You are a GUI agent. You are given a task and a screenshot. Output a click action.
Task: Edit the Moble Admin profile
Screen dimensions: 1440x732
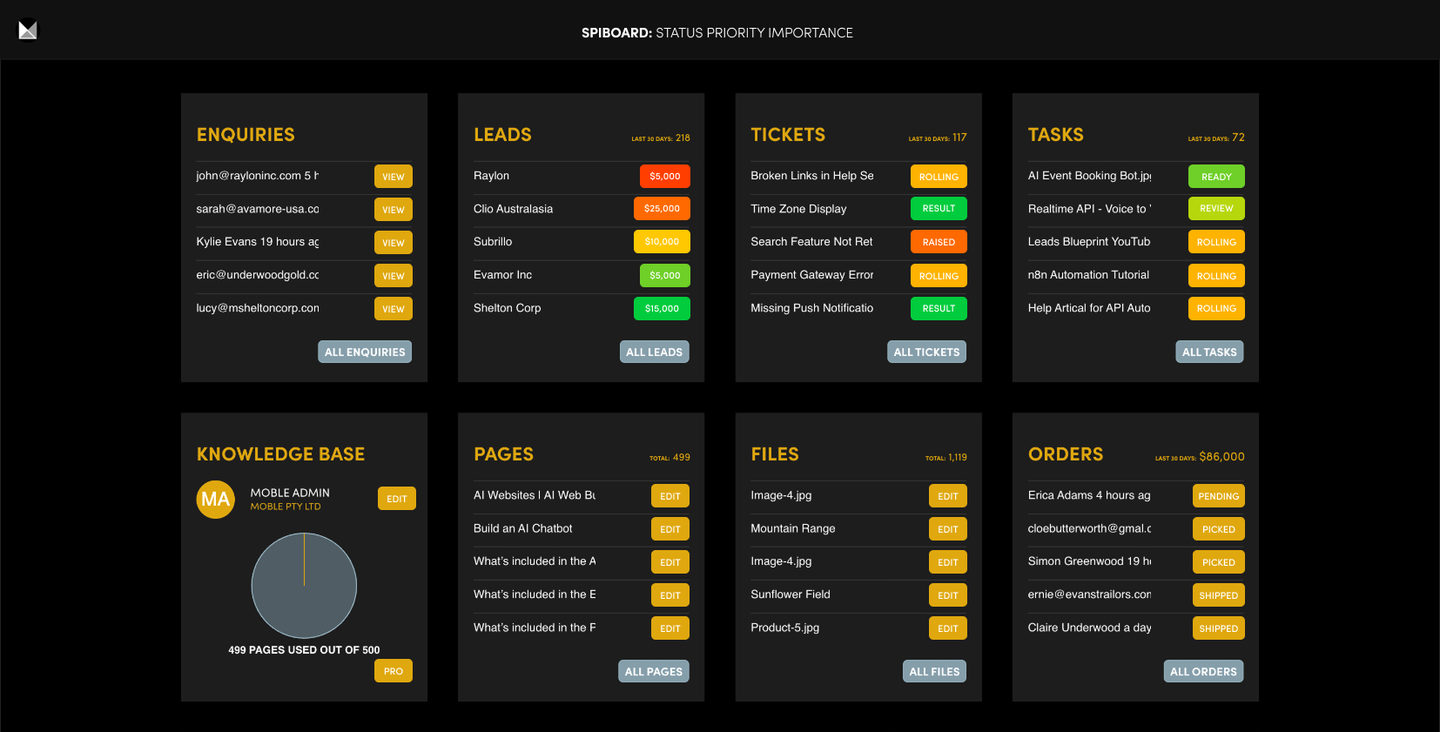pos(396,499)
